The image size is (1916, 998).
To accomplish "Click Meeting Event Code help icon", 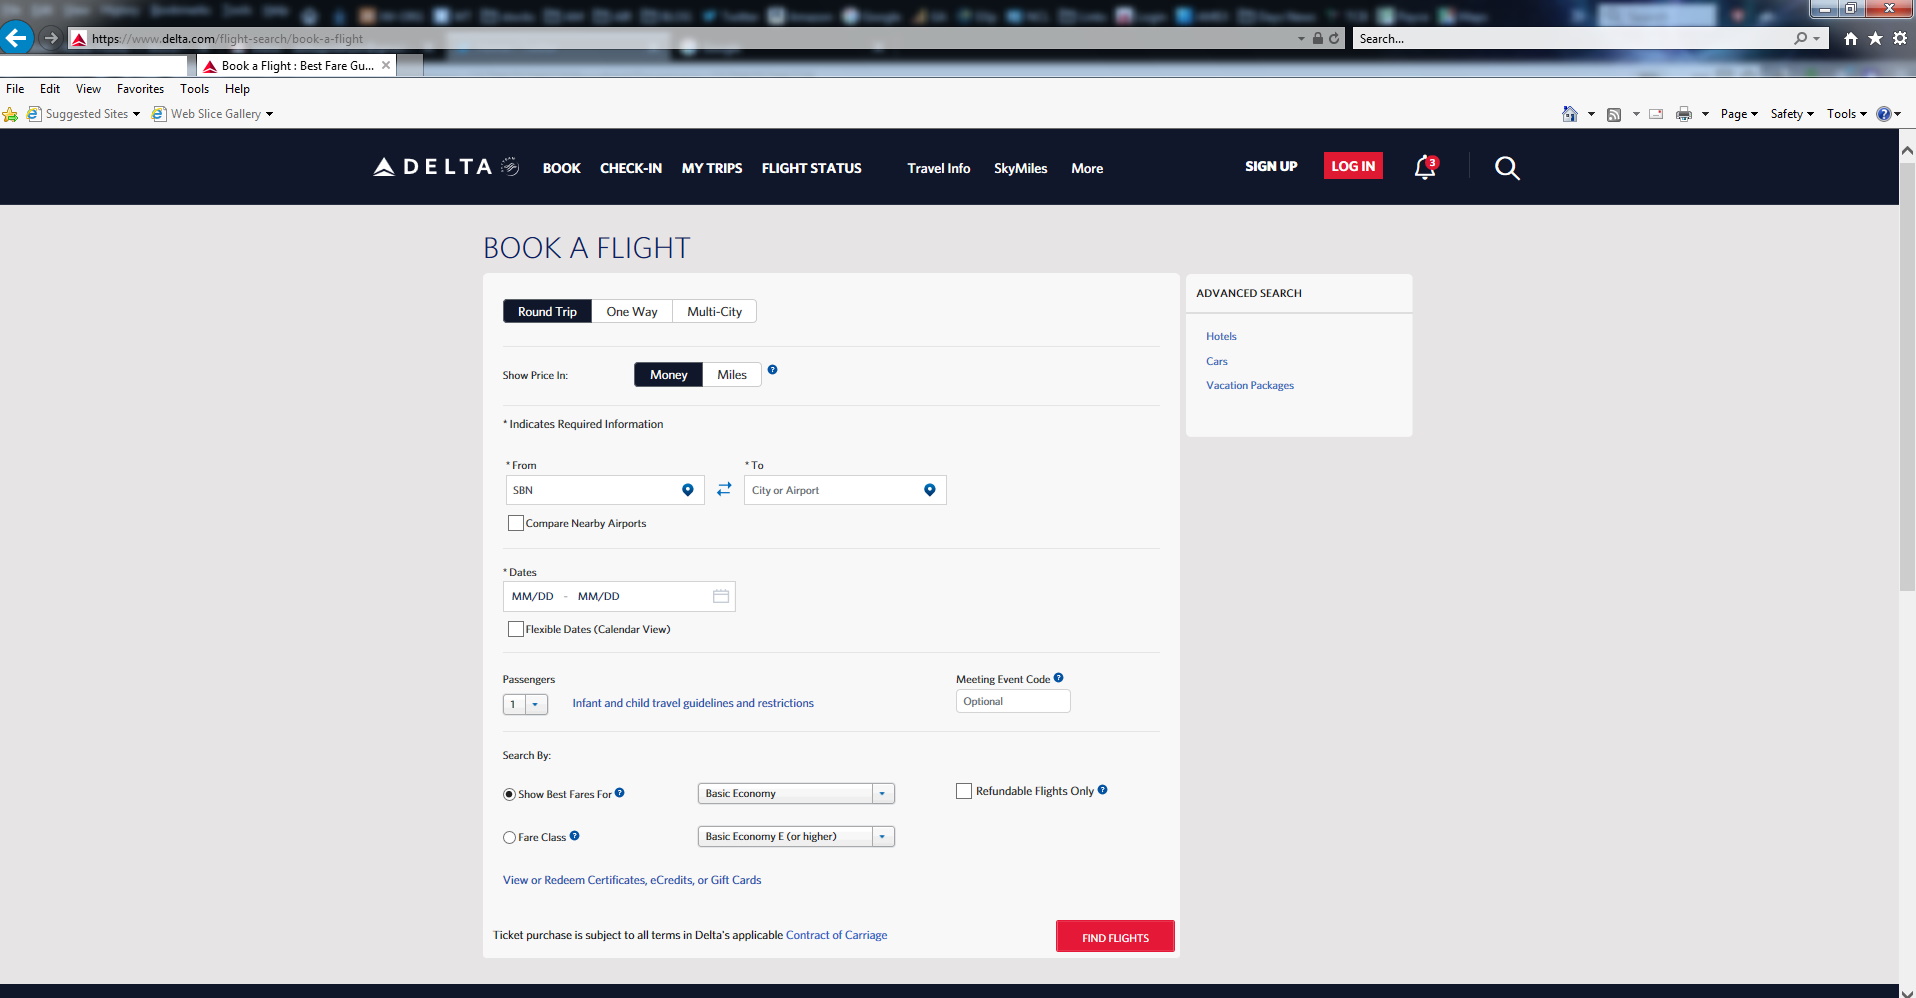I will 1058,678.
